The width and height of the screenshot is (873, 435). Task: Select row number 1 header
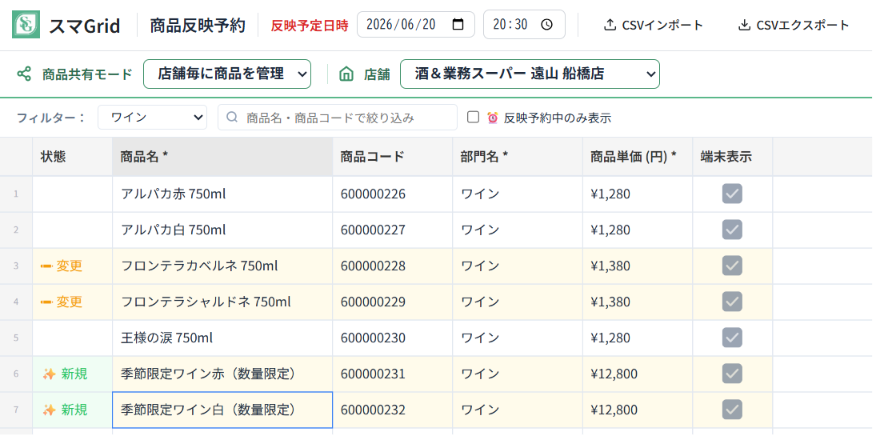click(x=16, y=194)
